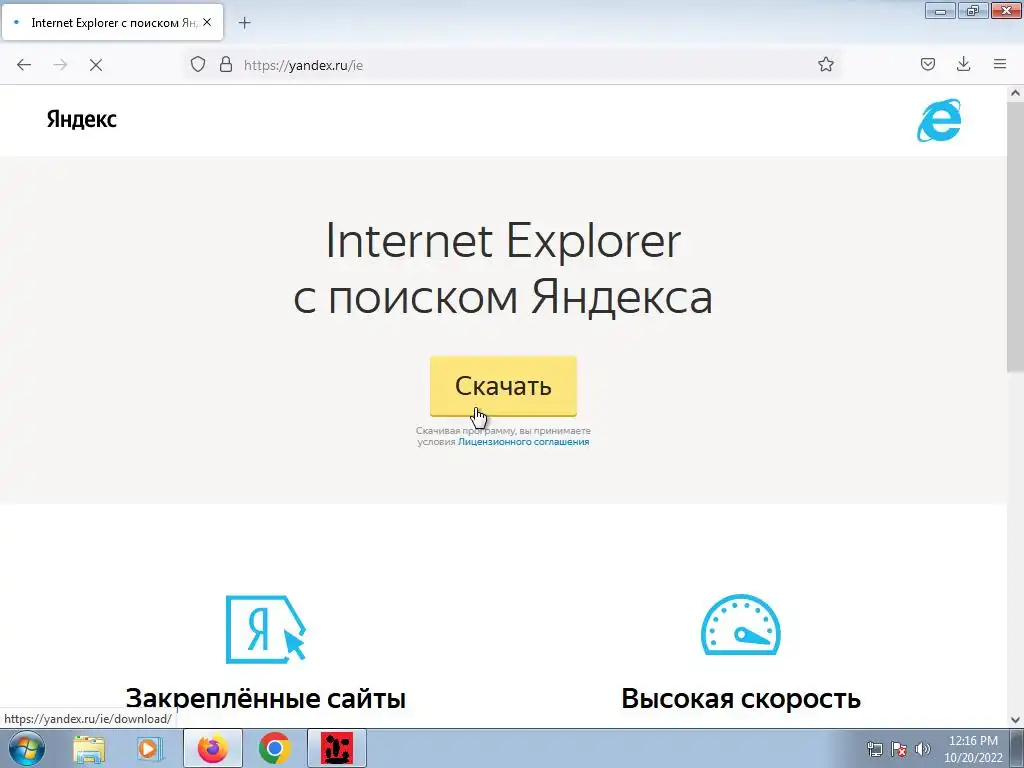Open the Firefox hamburger menu

point(999,64)
